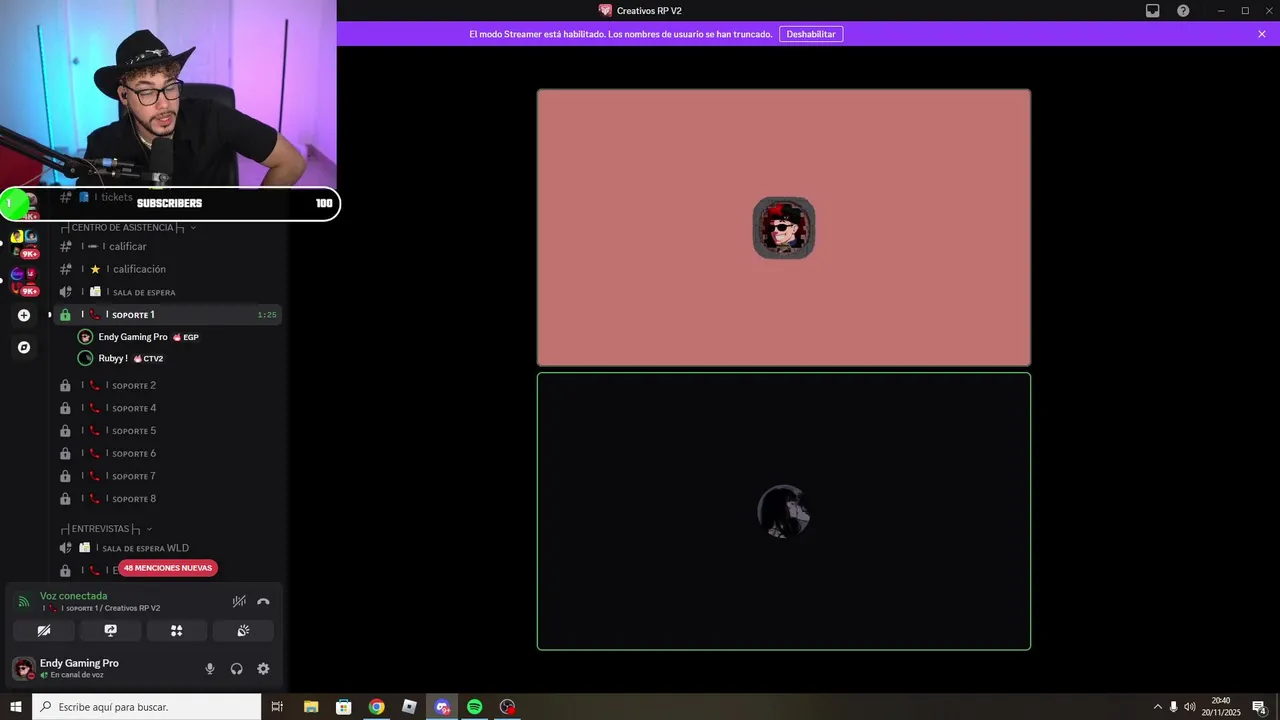Viewport: 1280px width, 720px height.
Task: Click the Windows taskbar search box
Action: (147, 707)
